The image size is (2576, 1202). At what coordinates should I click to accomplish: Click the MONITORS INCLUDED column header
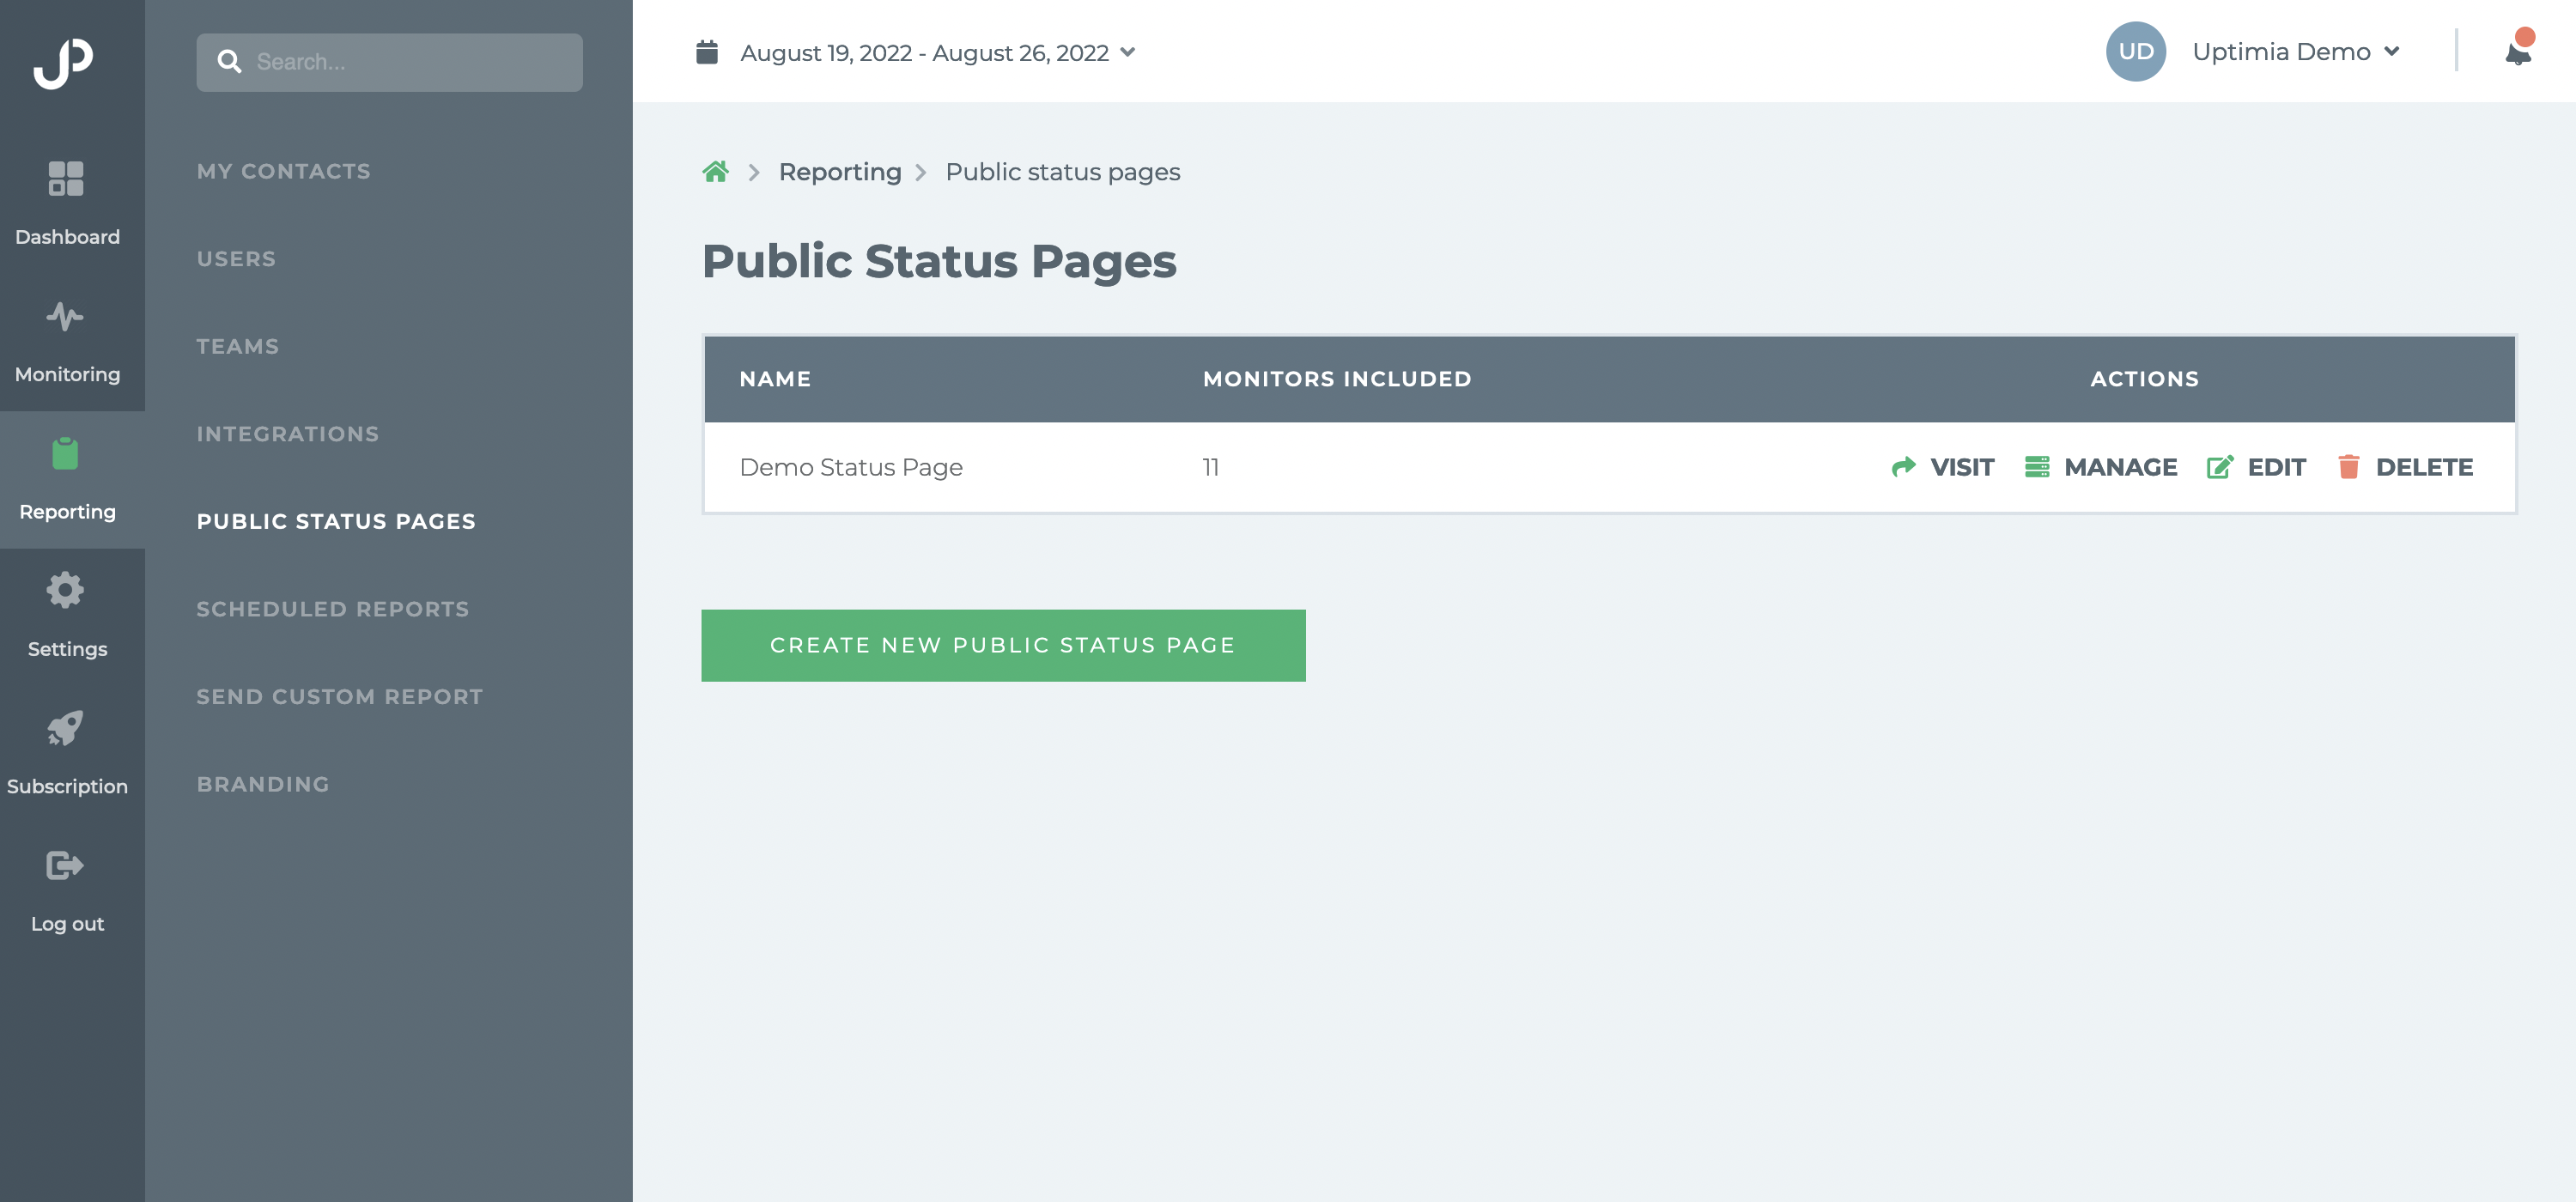(x=1337, y=379)
